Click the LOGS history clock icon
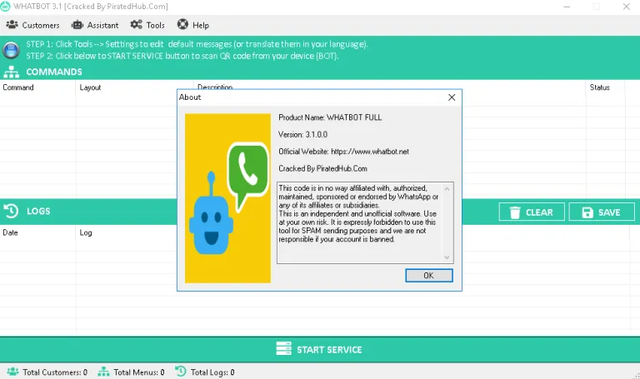This screenshot has height=379, width=640. (11, 211)
